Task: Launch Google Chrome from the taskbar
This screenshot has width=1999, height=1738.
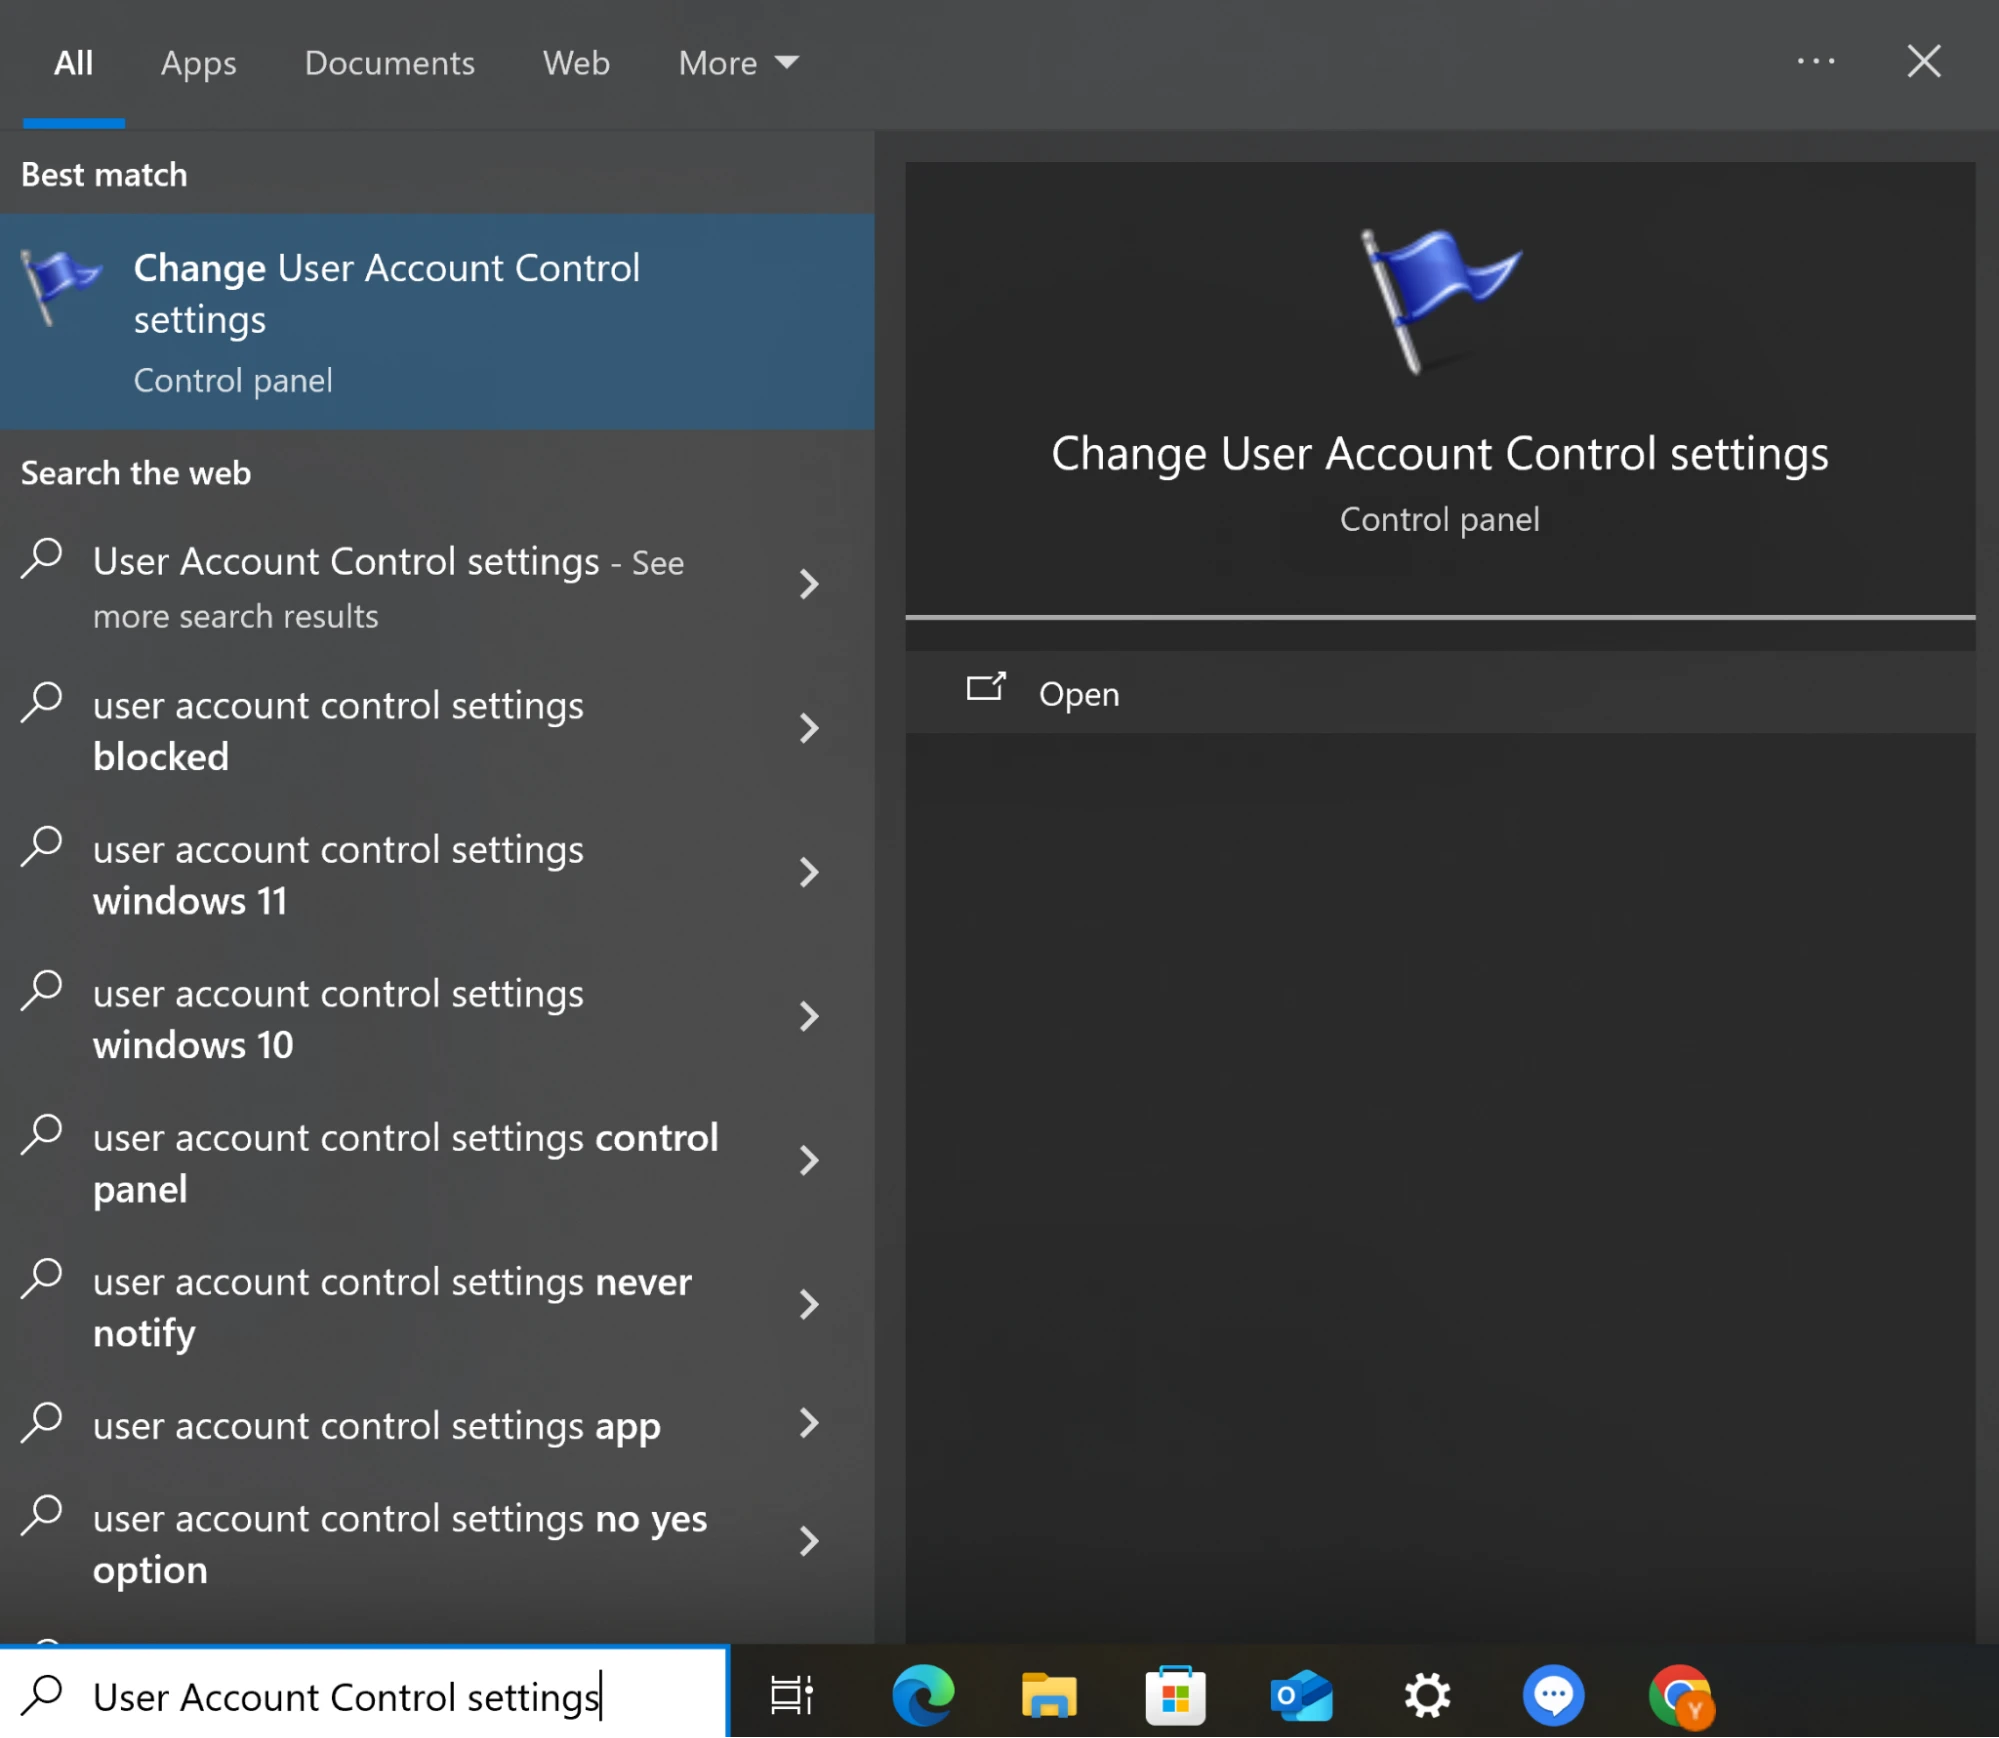Action: [1681, 1697]
